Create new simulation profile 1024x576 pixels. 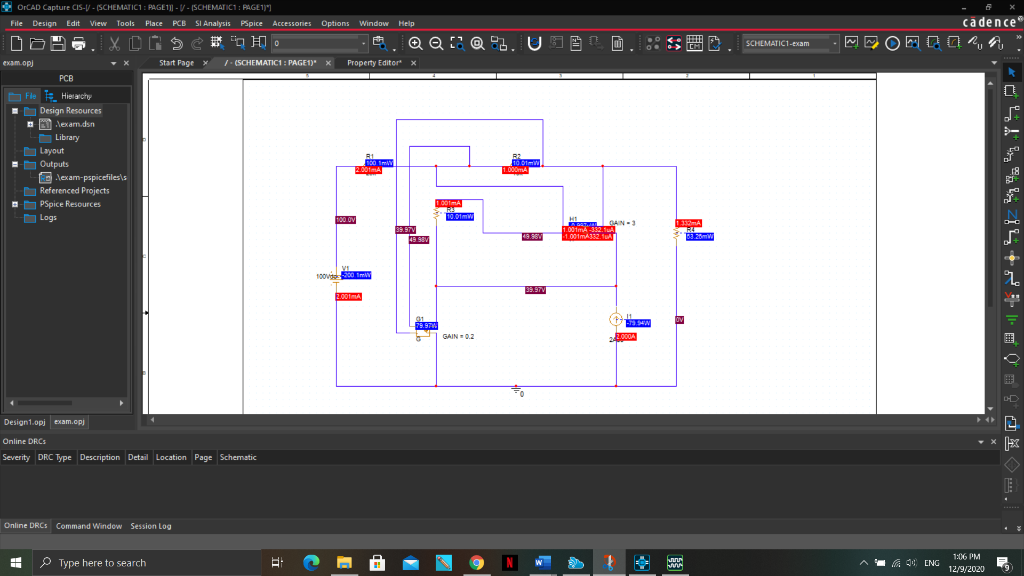851,43
